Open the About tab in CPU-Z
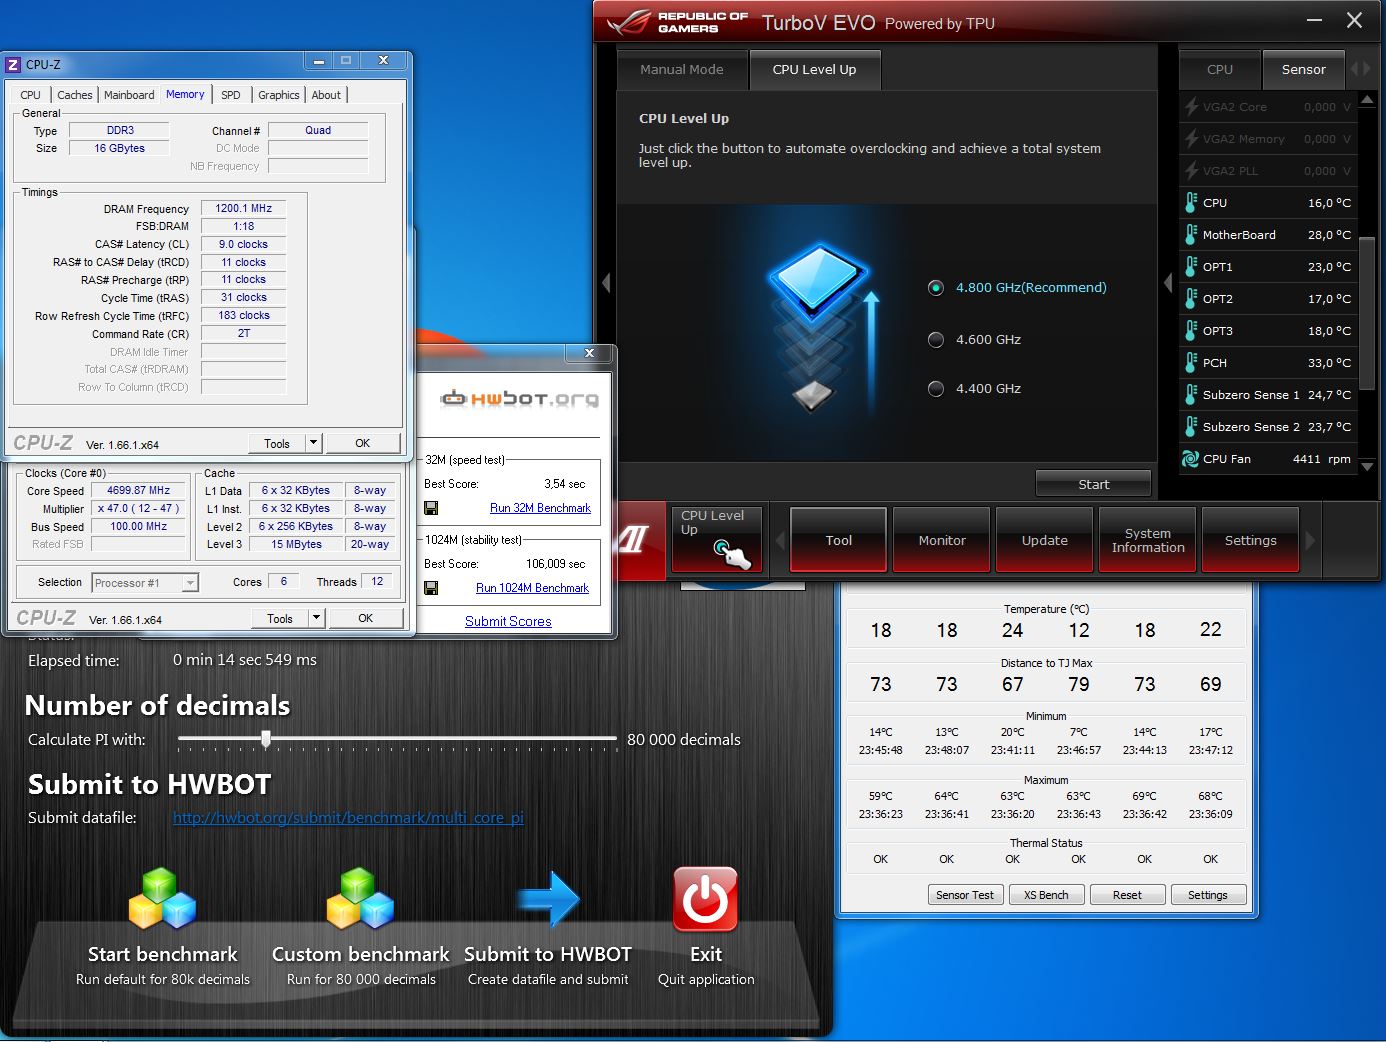 (326, 95)
